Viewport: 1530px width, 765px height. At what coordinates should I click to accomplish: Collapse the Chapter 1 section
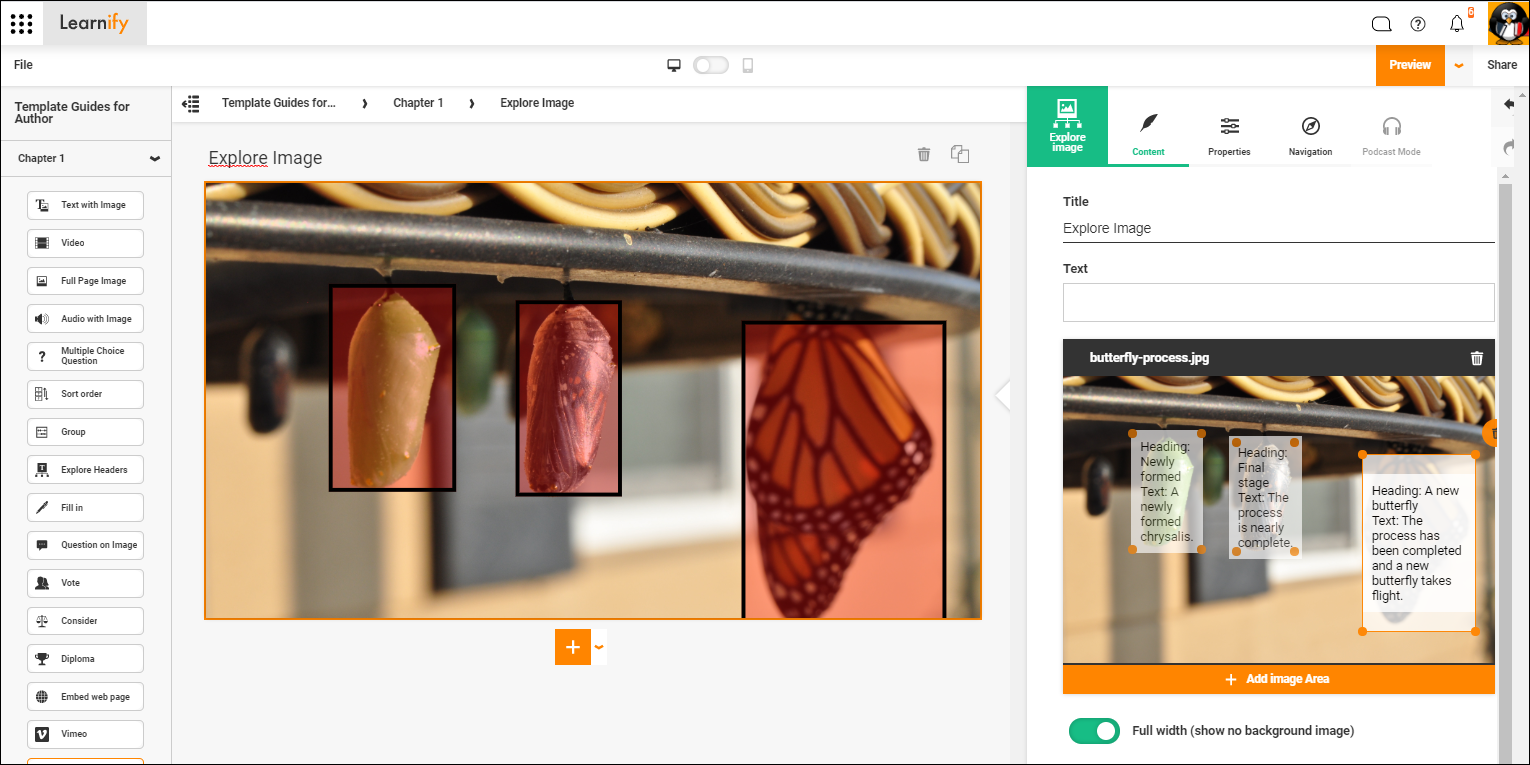coord(155,158)
